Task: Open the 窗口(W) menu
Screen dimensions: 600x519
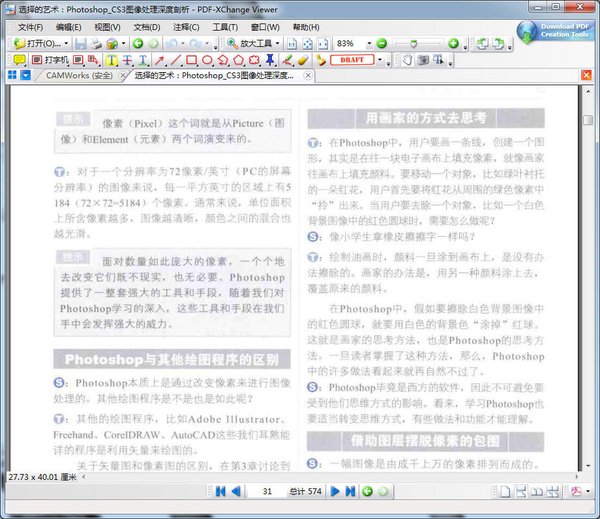Action: point(265,27)
